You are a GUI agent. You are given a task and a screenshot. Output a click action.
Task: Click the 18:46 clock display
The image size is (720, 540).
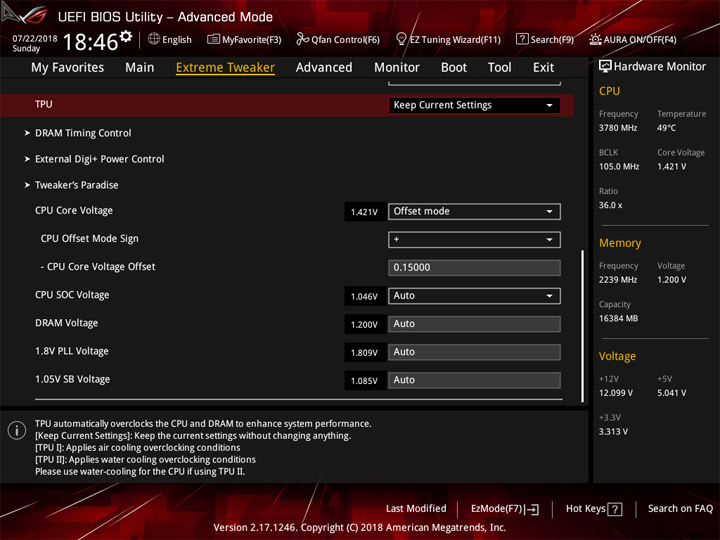(91, 42)
